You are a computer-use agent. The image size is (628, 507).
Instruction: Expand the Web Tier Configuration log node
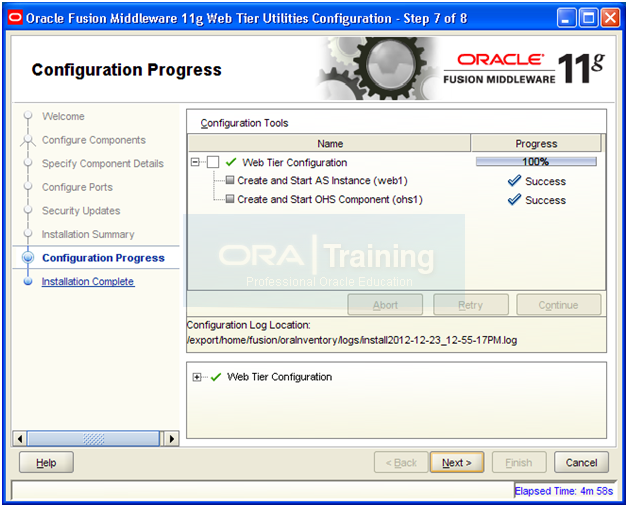pyautogui.click(x=197, y=377)
